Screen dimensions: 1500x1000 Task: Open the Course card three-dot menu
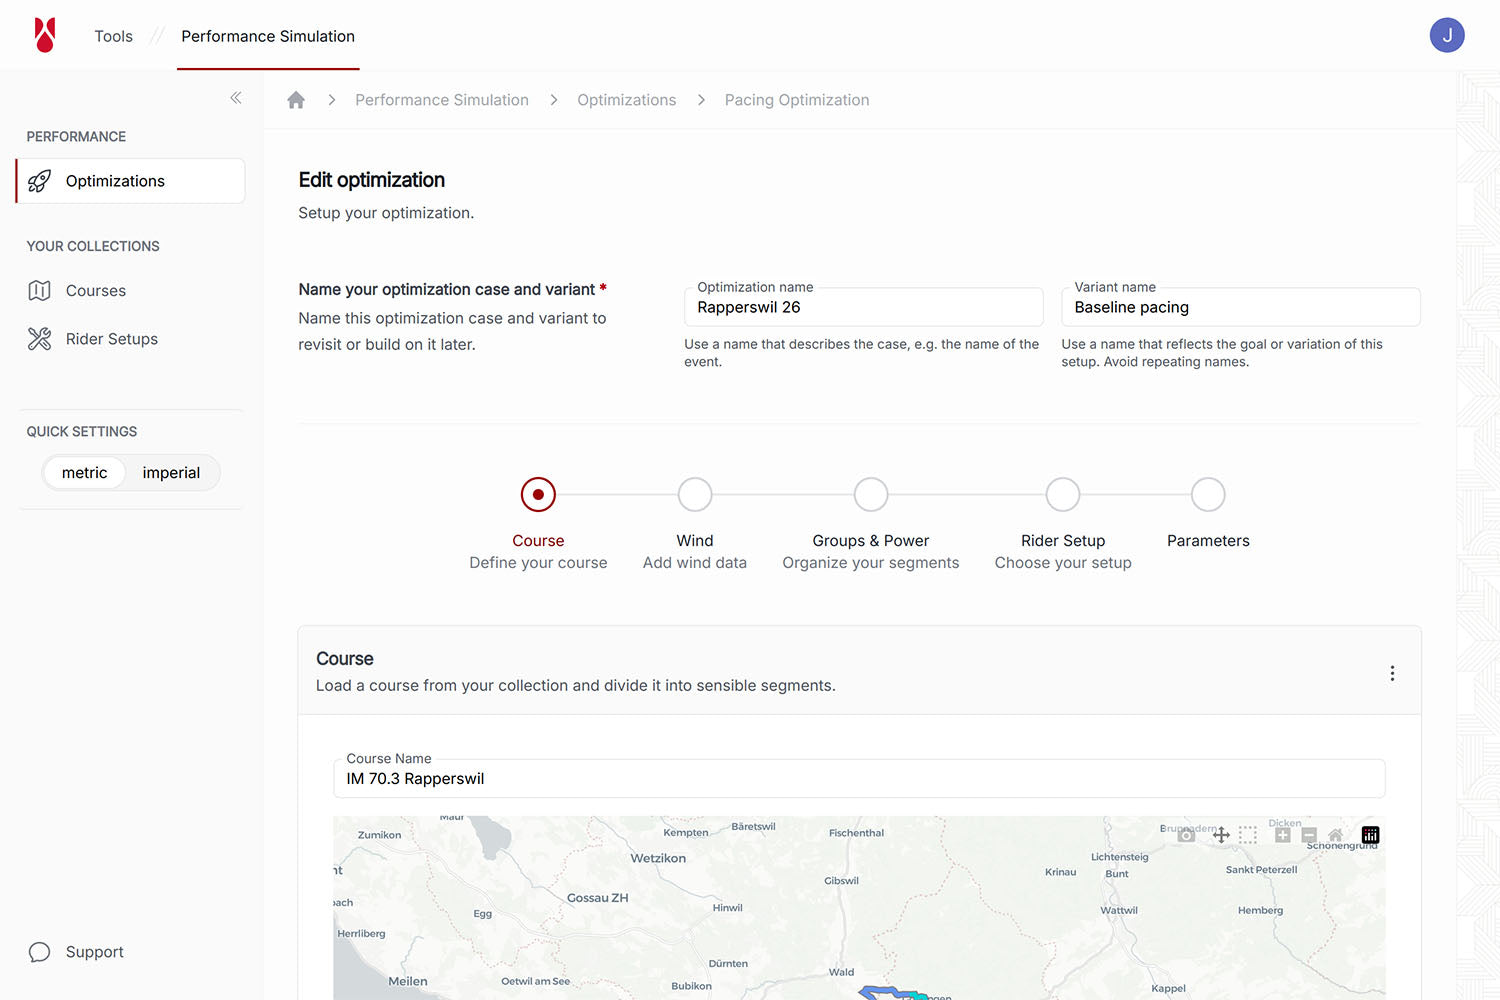[1391, 673]
